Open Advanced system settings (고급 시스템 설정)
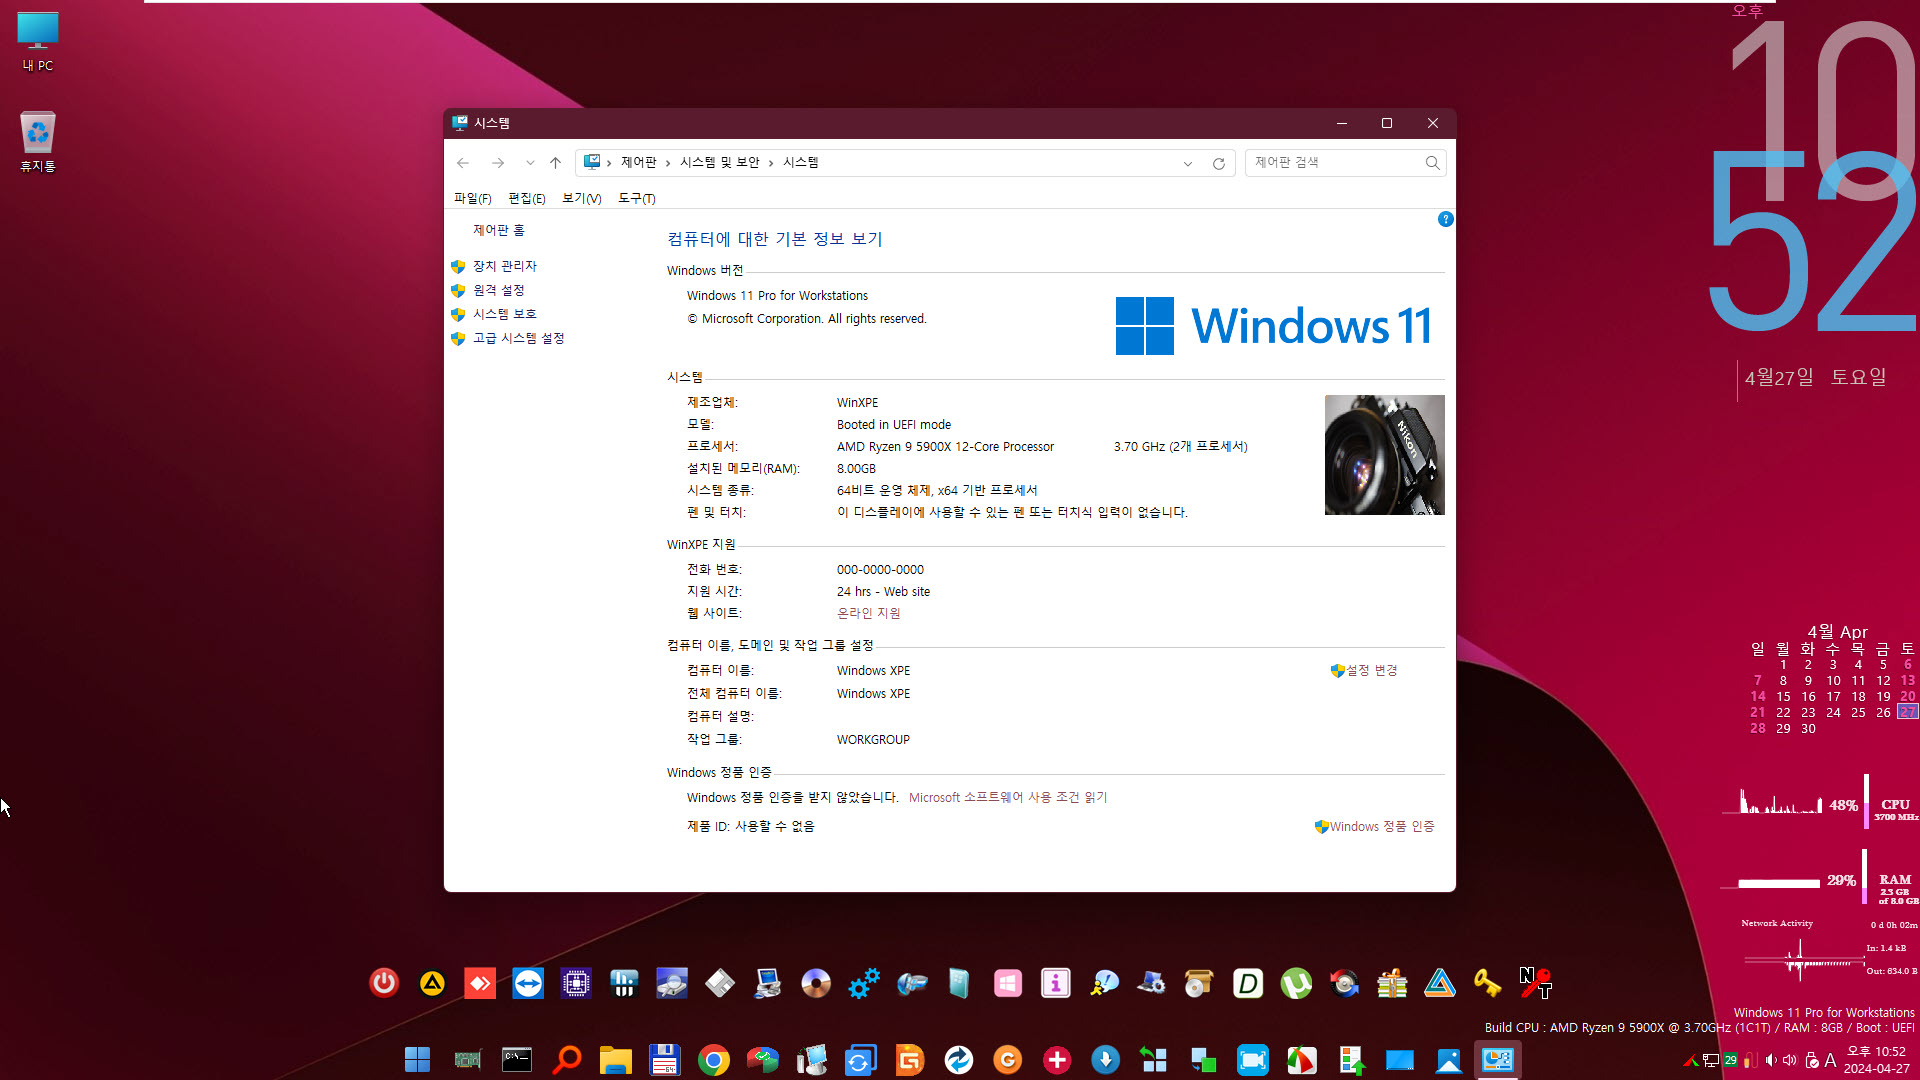The height and width of the screenshot is (1080, 1920). 519,338
